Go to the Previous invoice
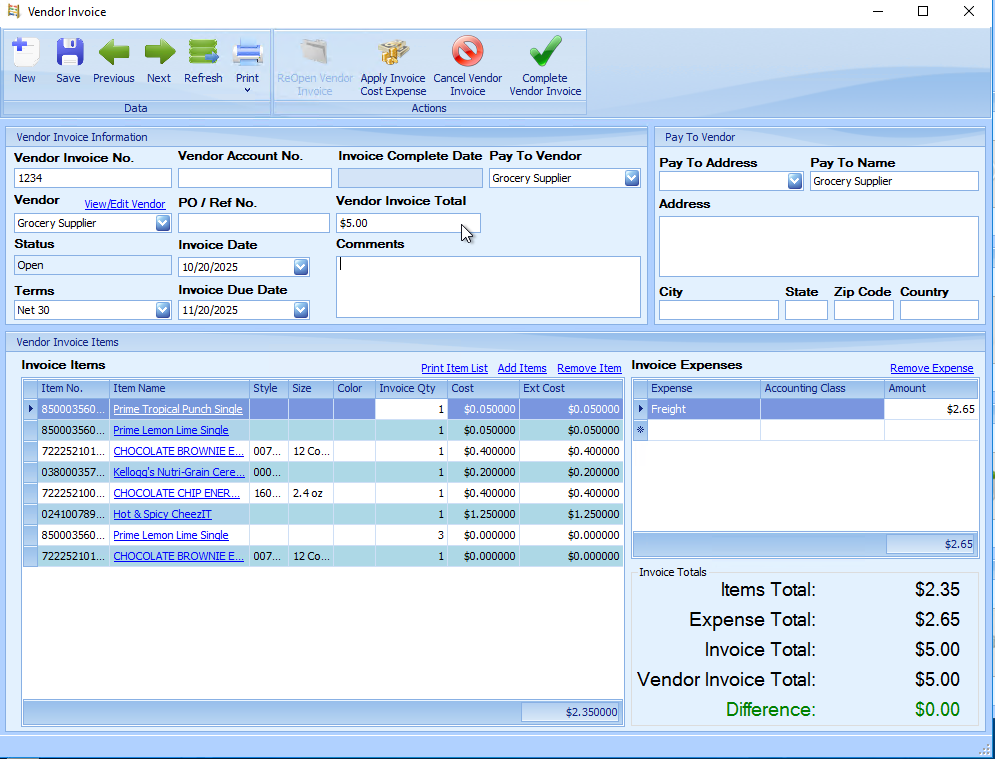Image resolution: width=995 pixels, height=759 pixels. pyautogui.click(x=113, y=53)
